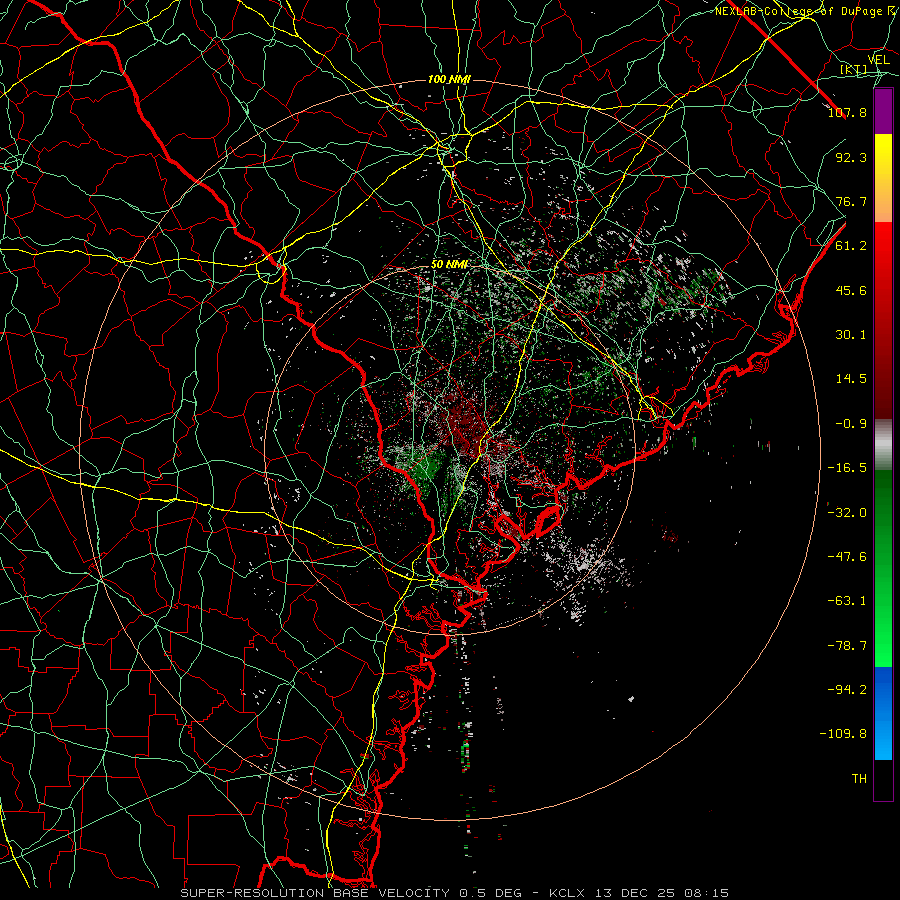Click the [KT] units label
Screen dimensions: 900x900
(x=854, y=69)
